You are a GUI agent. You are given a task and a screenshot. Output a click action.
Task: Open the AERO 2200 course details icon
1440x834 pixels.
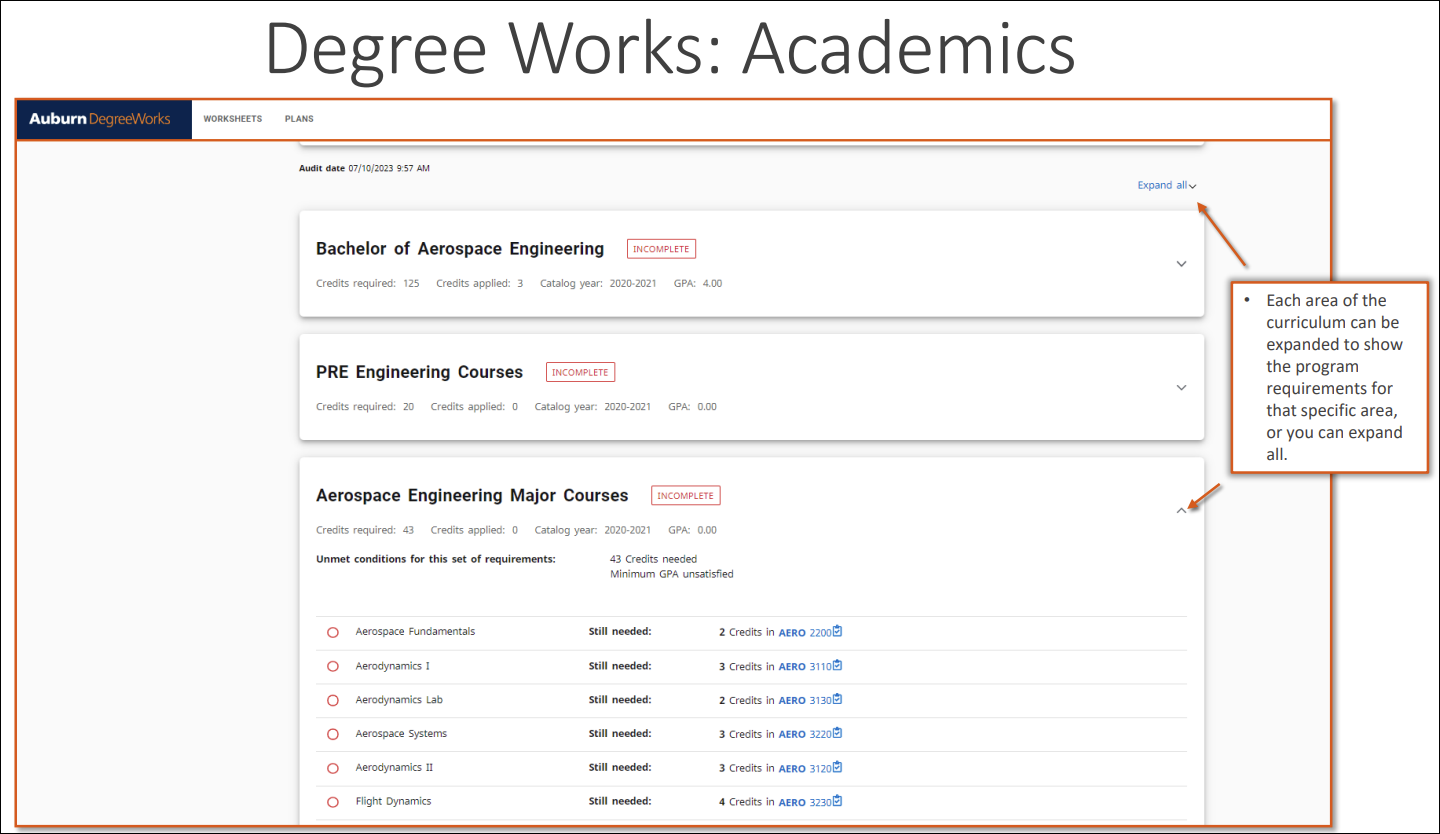837,632
